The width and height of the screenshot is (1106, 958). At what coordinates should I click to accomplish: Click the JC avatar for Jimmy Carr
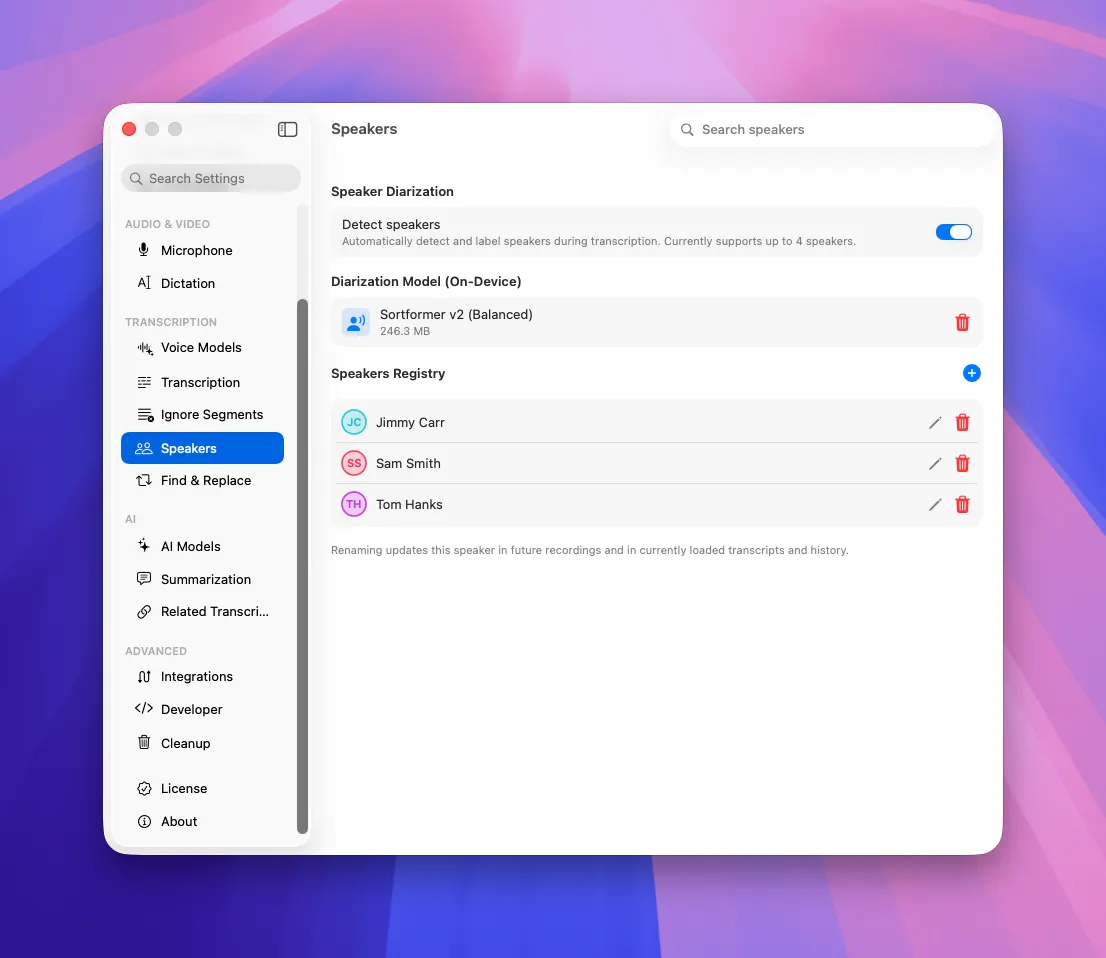click(354, 422)
